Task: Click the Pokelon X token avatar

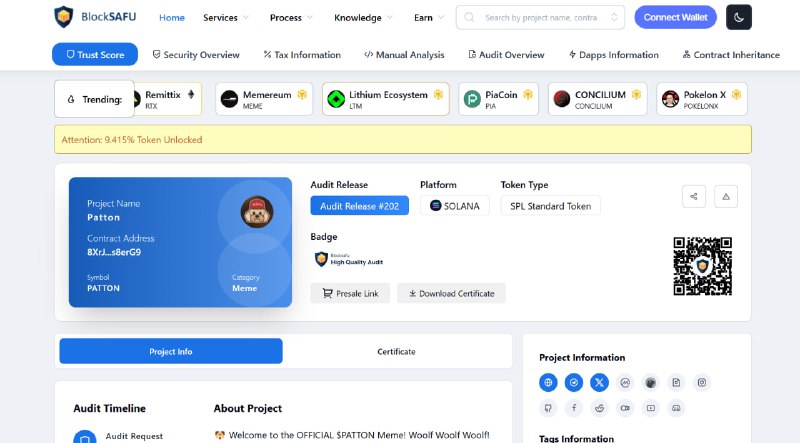Action: tap(670, 99)
